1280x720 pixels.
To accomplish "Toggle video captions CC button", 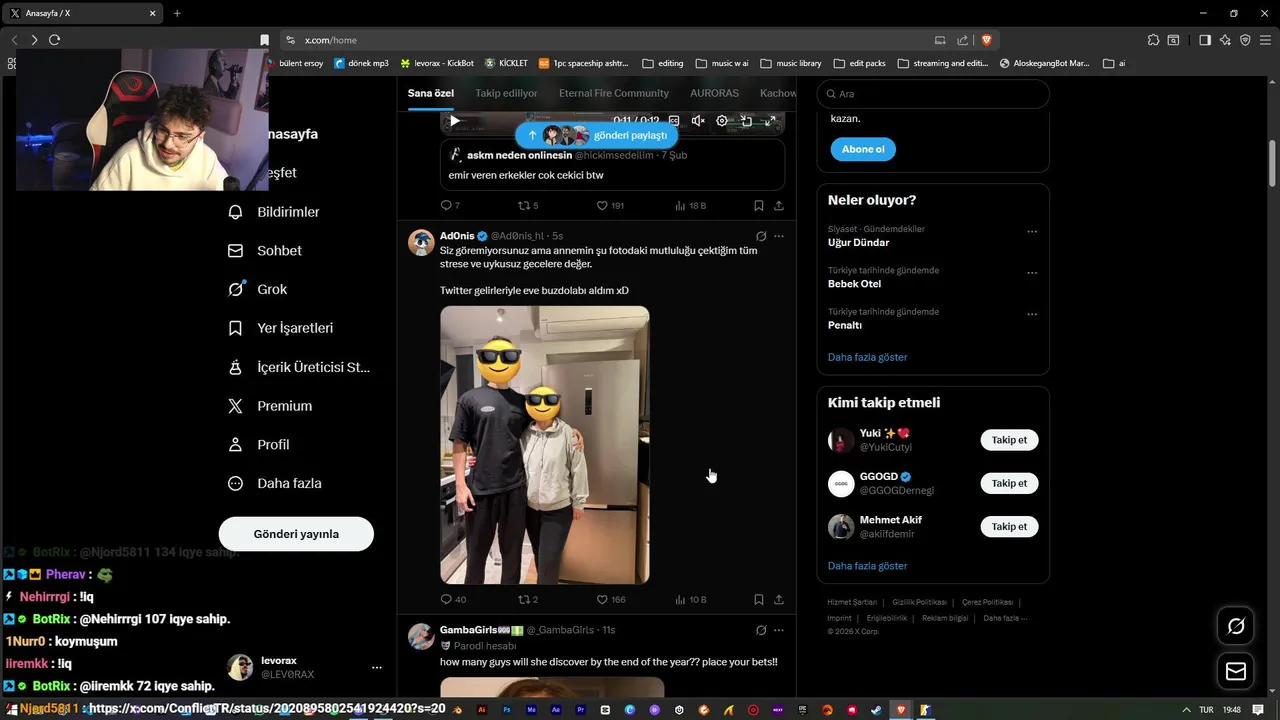I will (674, 121).
